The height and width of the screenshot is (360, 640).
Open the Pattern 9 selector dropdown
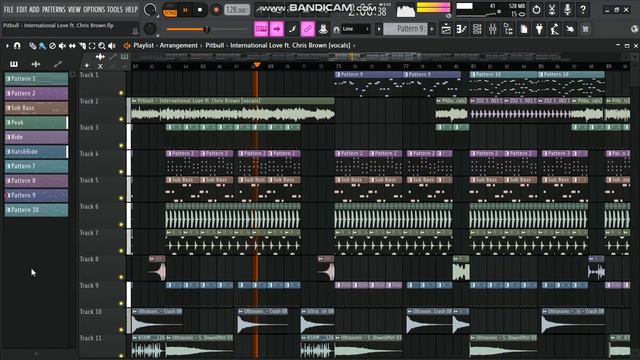405,29
